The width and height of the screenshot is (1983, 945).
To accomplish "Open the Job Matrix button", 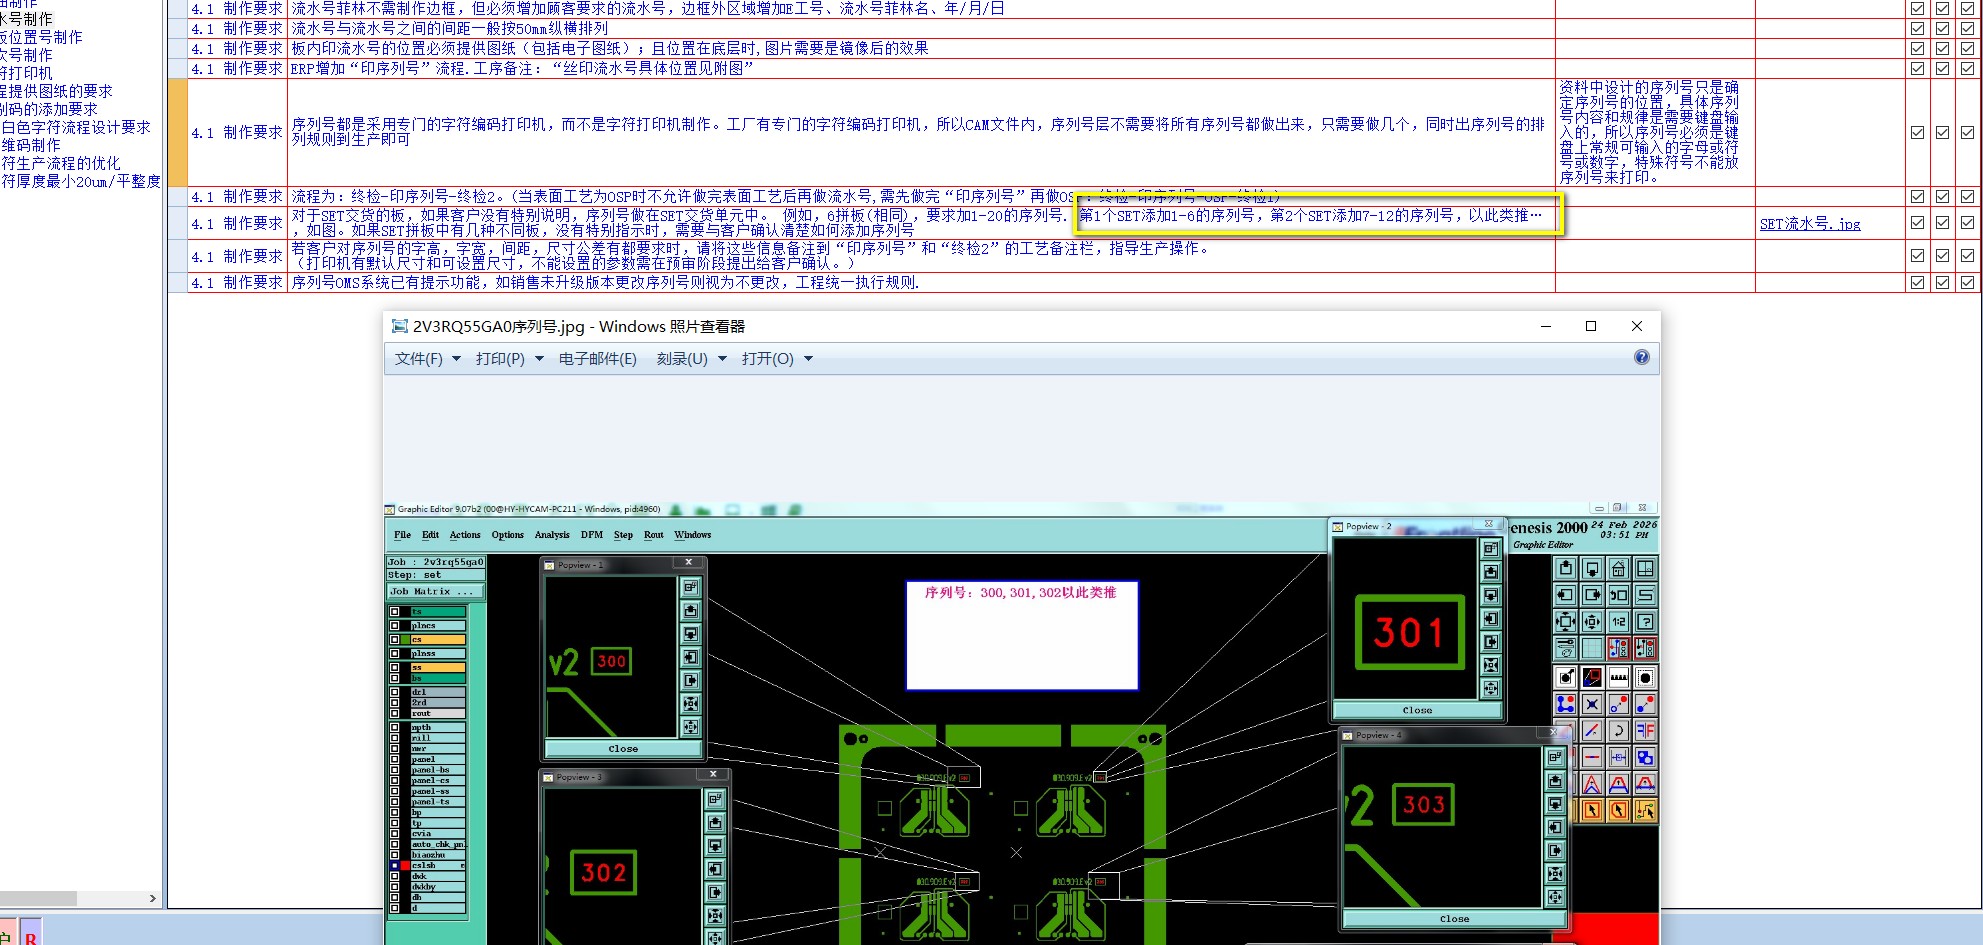I will pyautogui.click(x=435, y=591).
